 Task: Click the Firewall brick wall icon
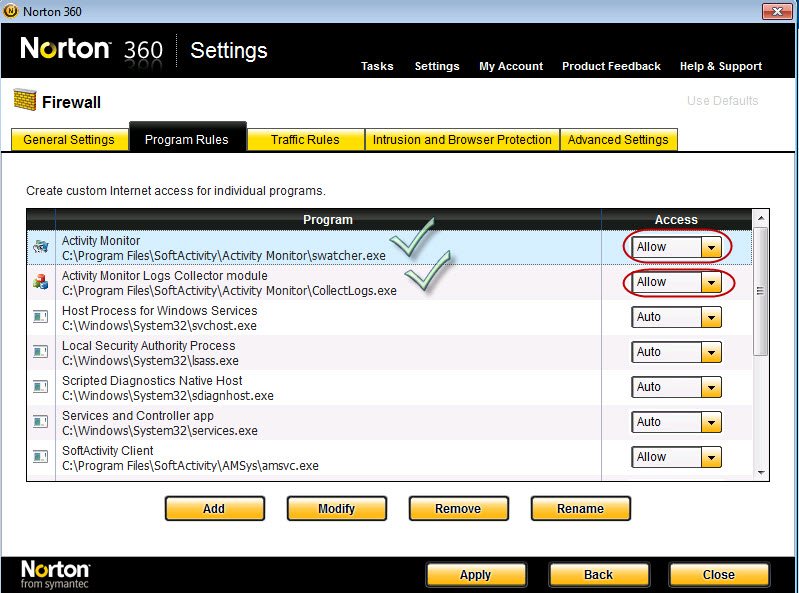pyautogui.click(x=25, y=100)
